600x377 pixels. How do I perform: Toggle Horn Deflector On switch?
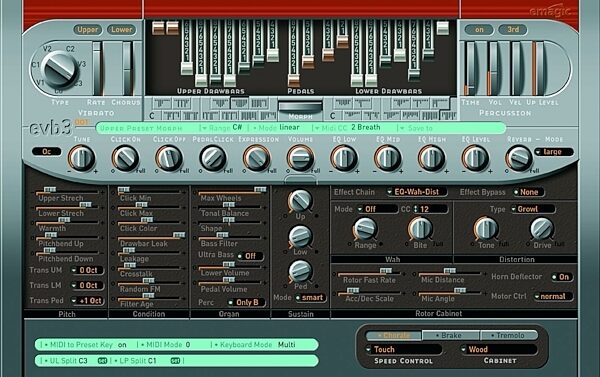[x=562, y=277]
